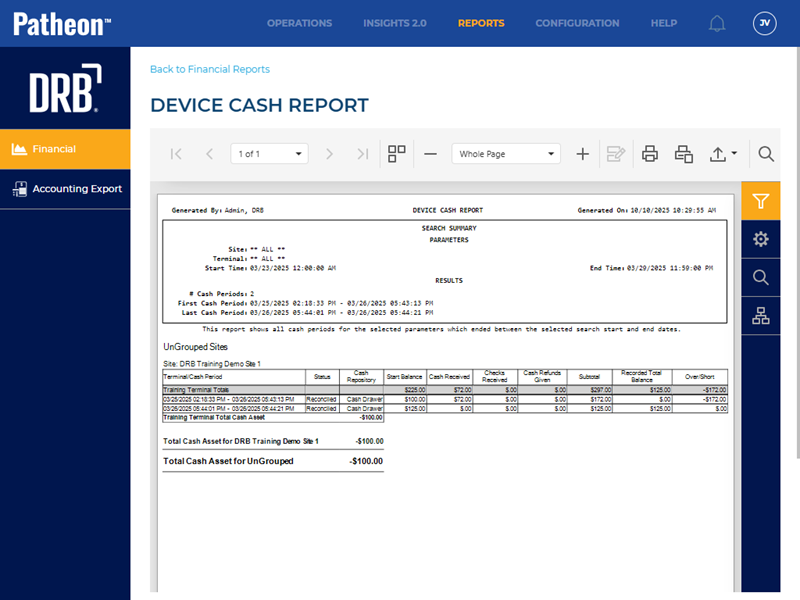Open the search panel in the side tab bar
Image resolution: width=800 pixels, height=600 pixels.
(761, 278)
